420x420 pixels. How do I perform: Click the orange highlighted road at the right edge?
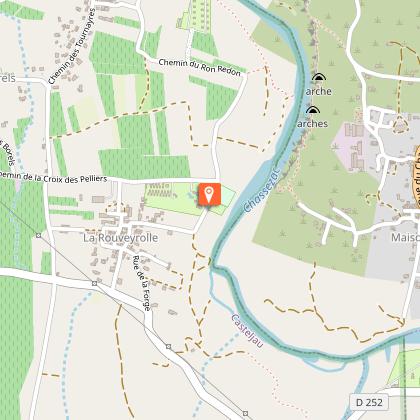pyautogui.click(x=417, y=177)
